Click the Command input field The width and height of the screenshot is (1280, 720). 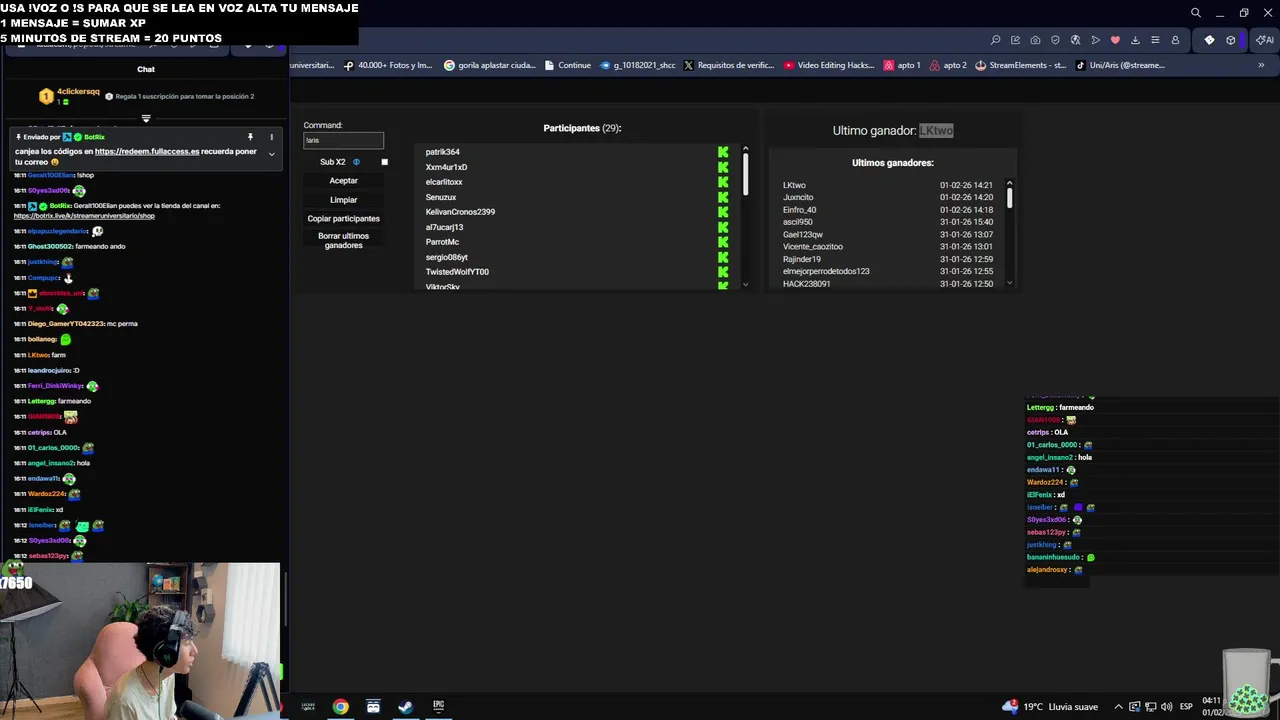point(343,140)
